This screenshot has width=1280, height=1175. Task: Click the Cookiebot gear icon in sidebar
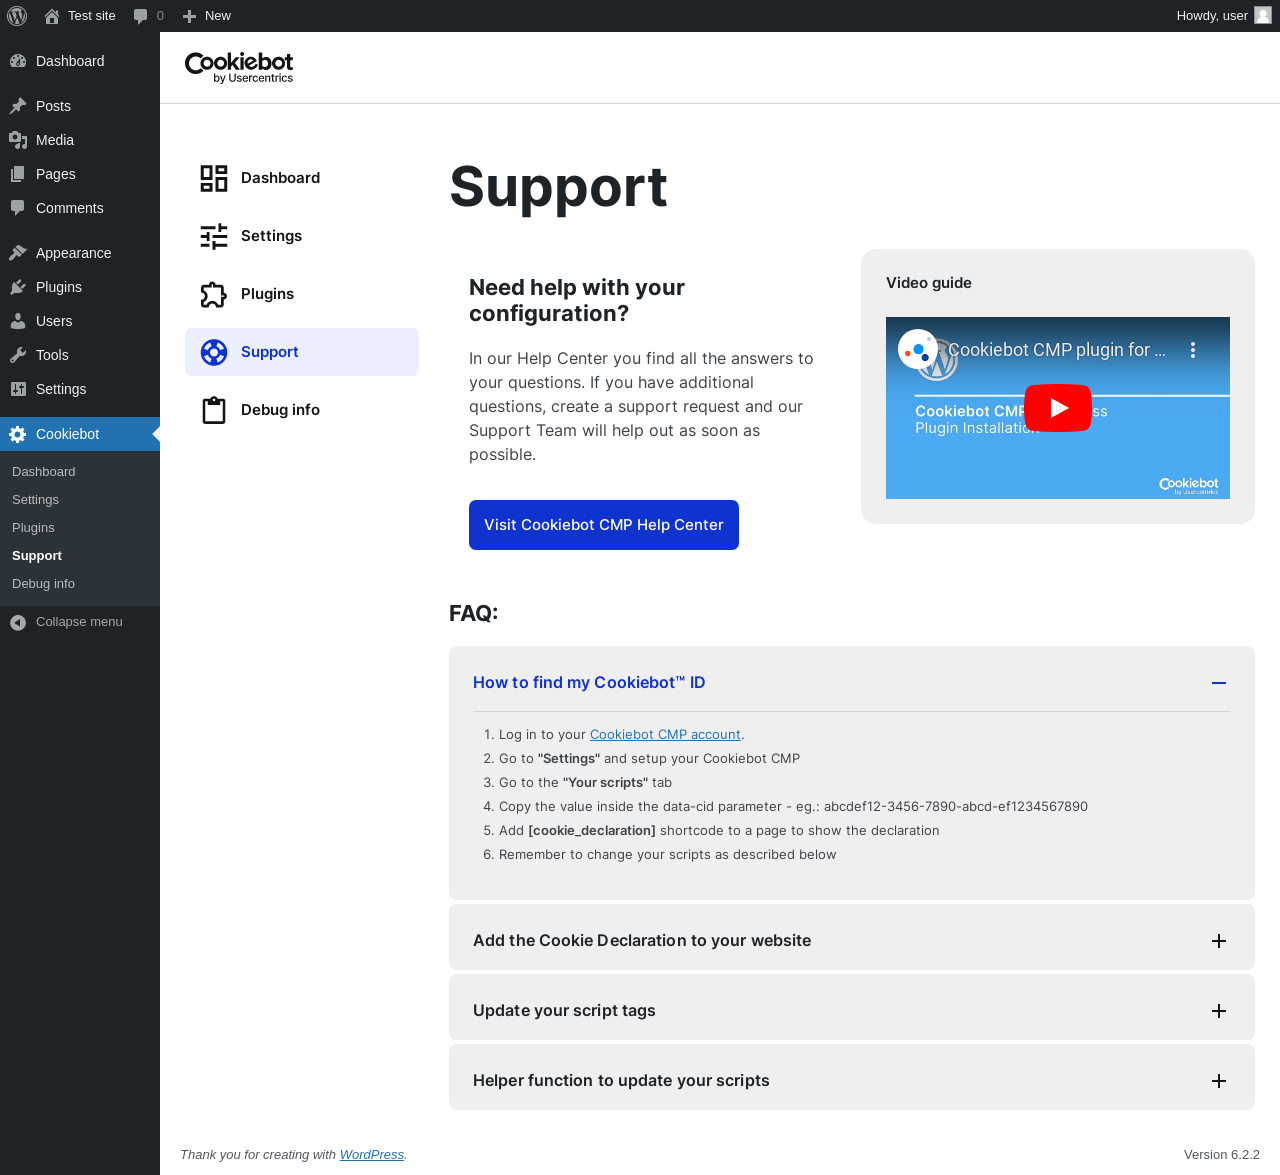pos(18,434)
